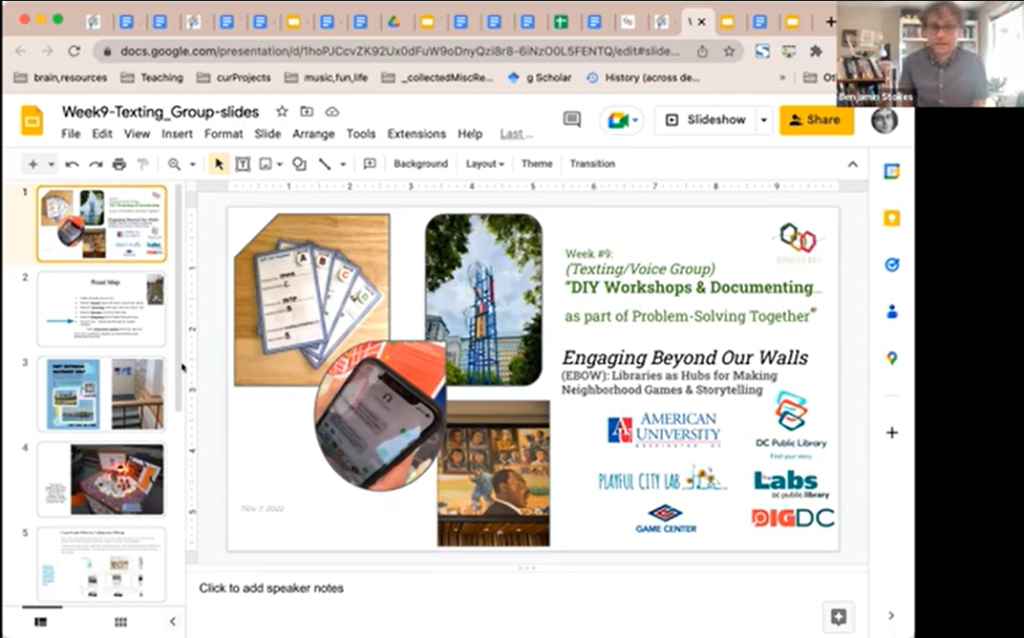Expand line type dropdown arrow

click(x=343, y=165)
